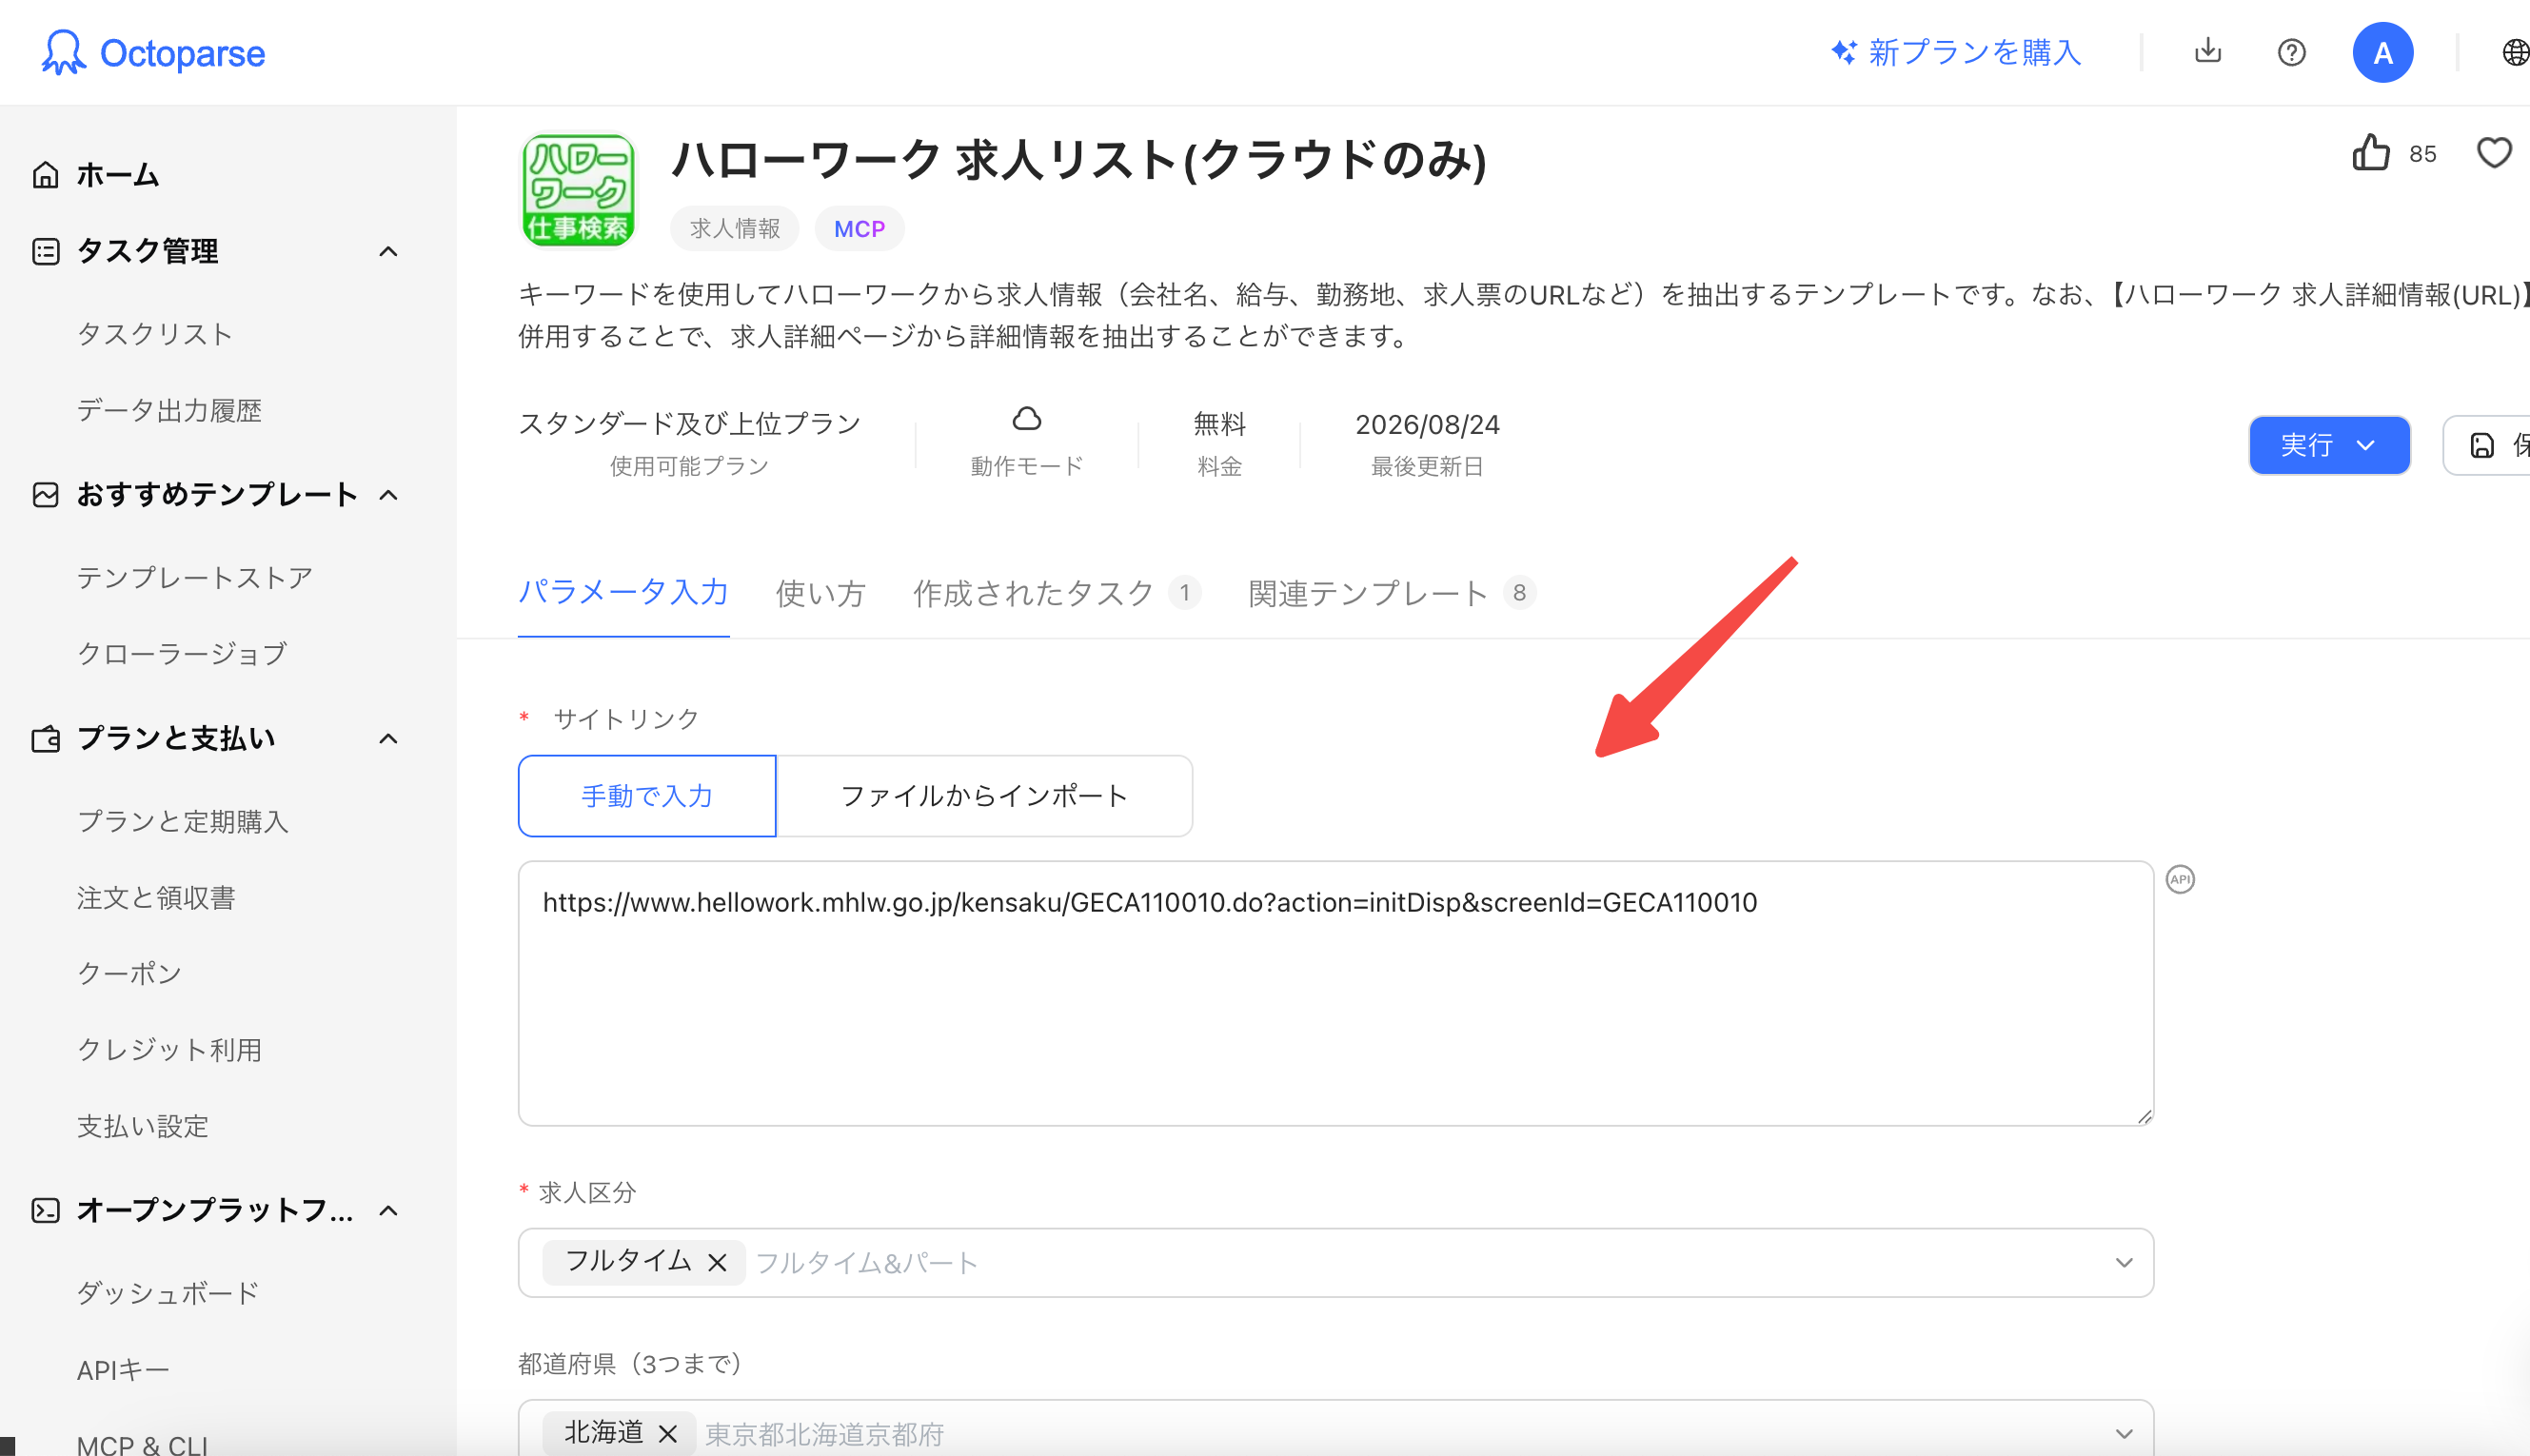Viewport: 2530px width, 1456px height.
Task: Open the help question mark icon
Action: coord(2291,52)
